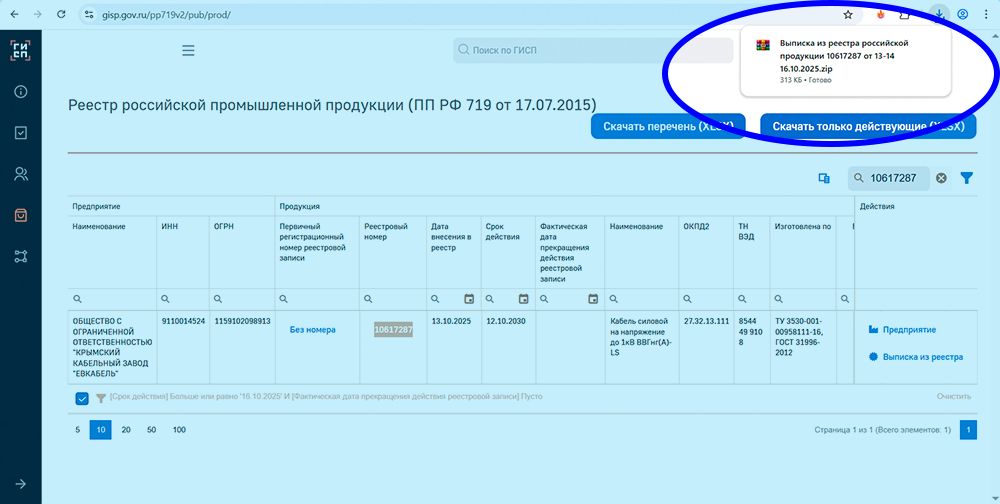Screen dimensions: 1000x504
Task: Open the info icon in left sidebar
Action: tap(20, 92)
